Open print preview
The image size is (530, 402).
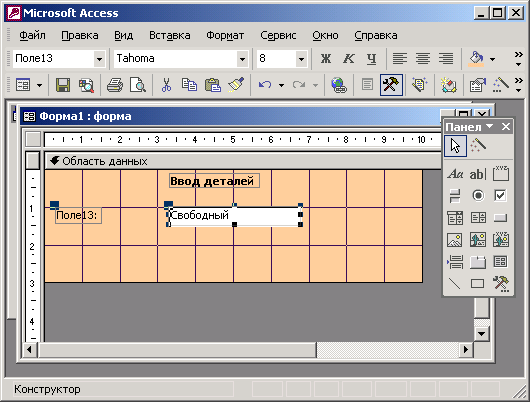point(138,85)
